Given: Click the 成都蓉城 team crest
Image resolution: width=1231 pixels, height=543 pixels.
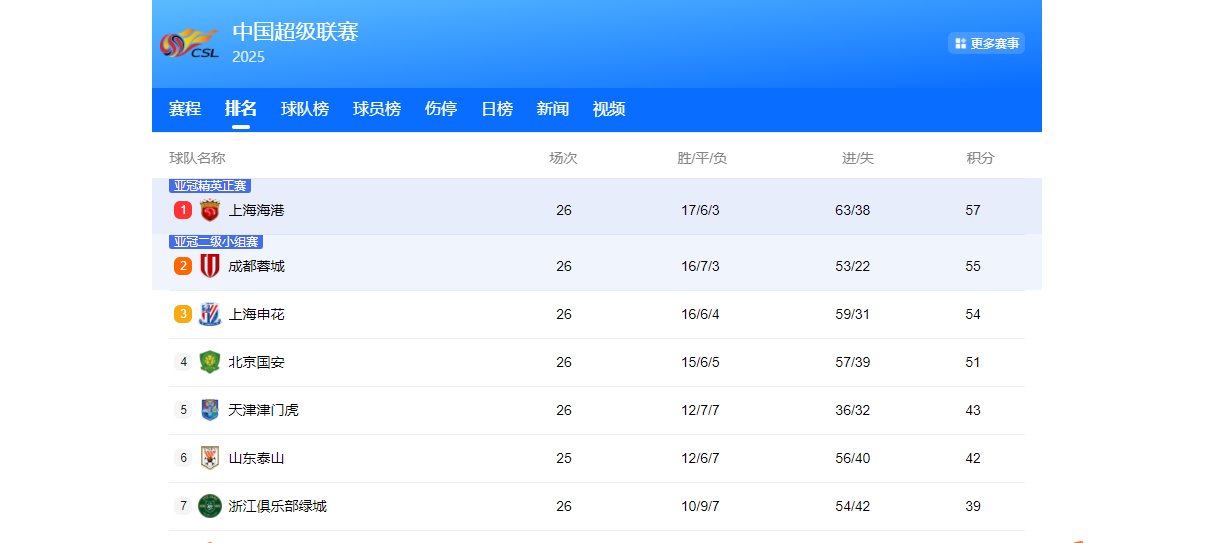Looking at the screenshot, I should click(210, 266).
